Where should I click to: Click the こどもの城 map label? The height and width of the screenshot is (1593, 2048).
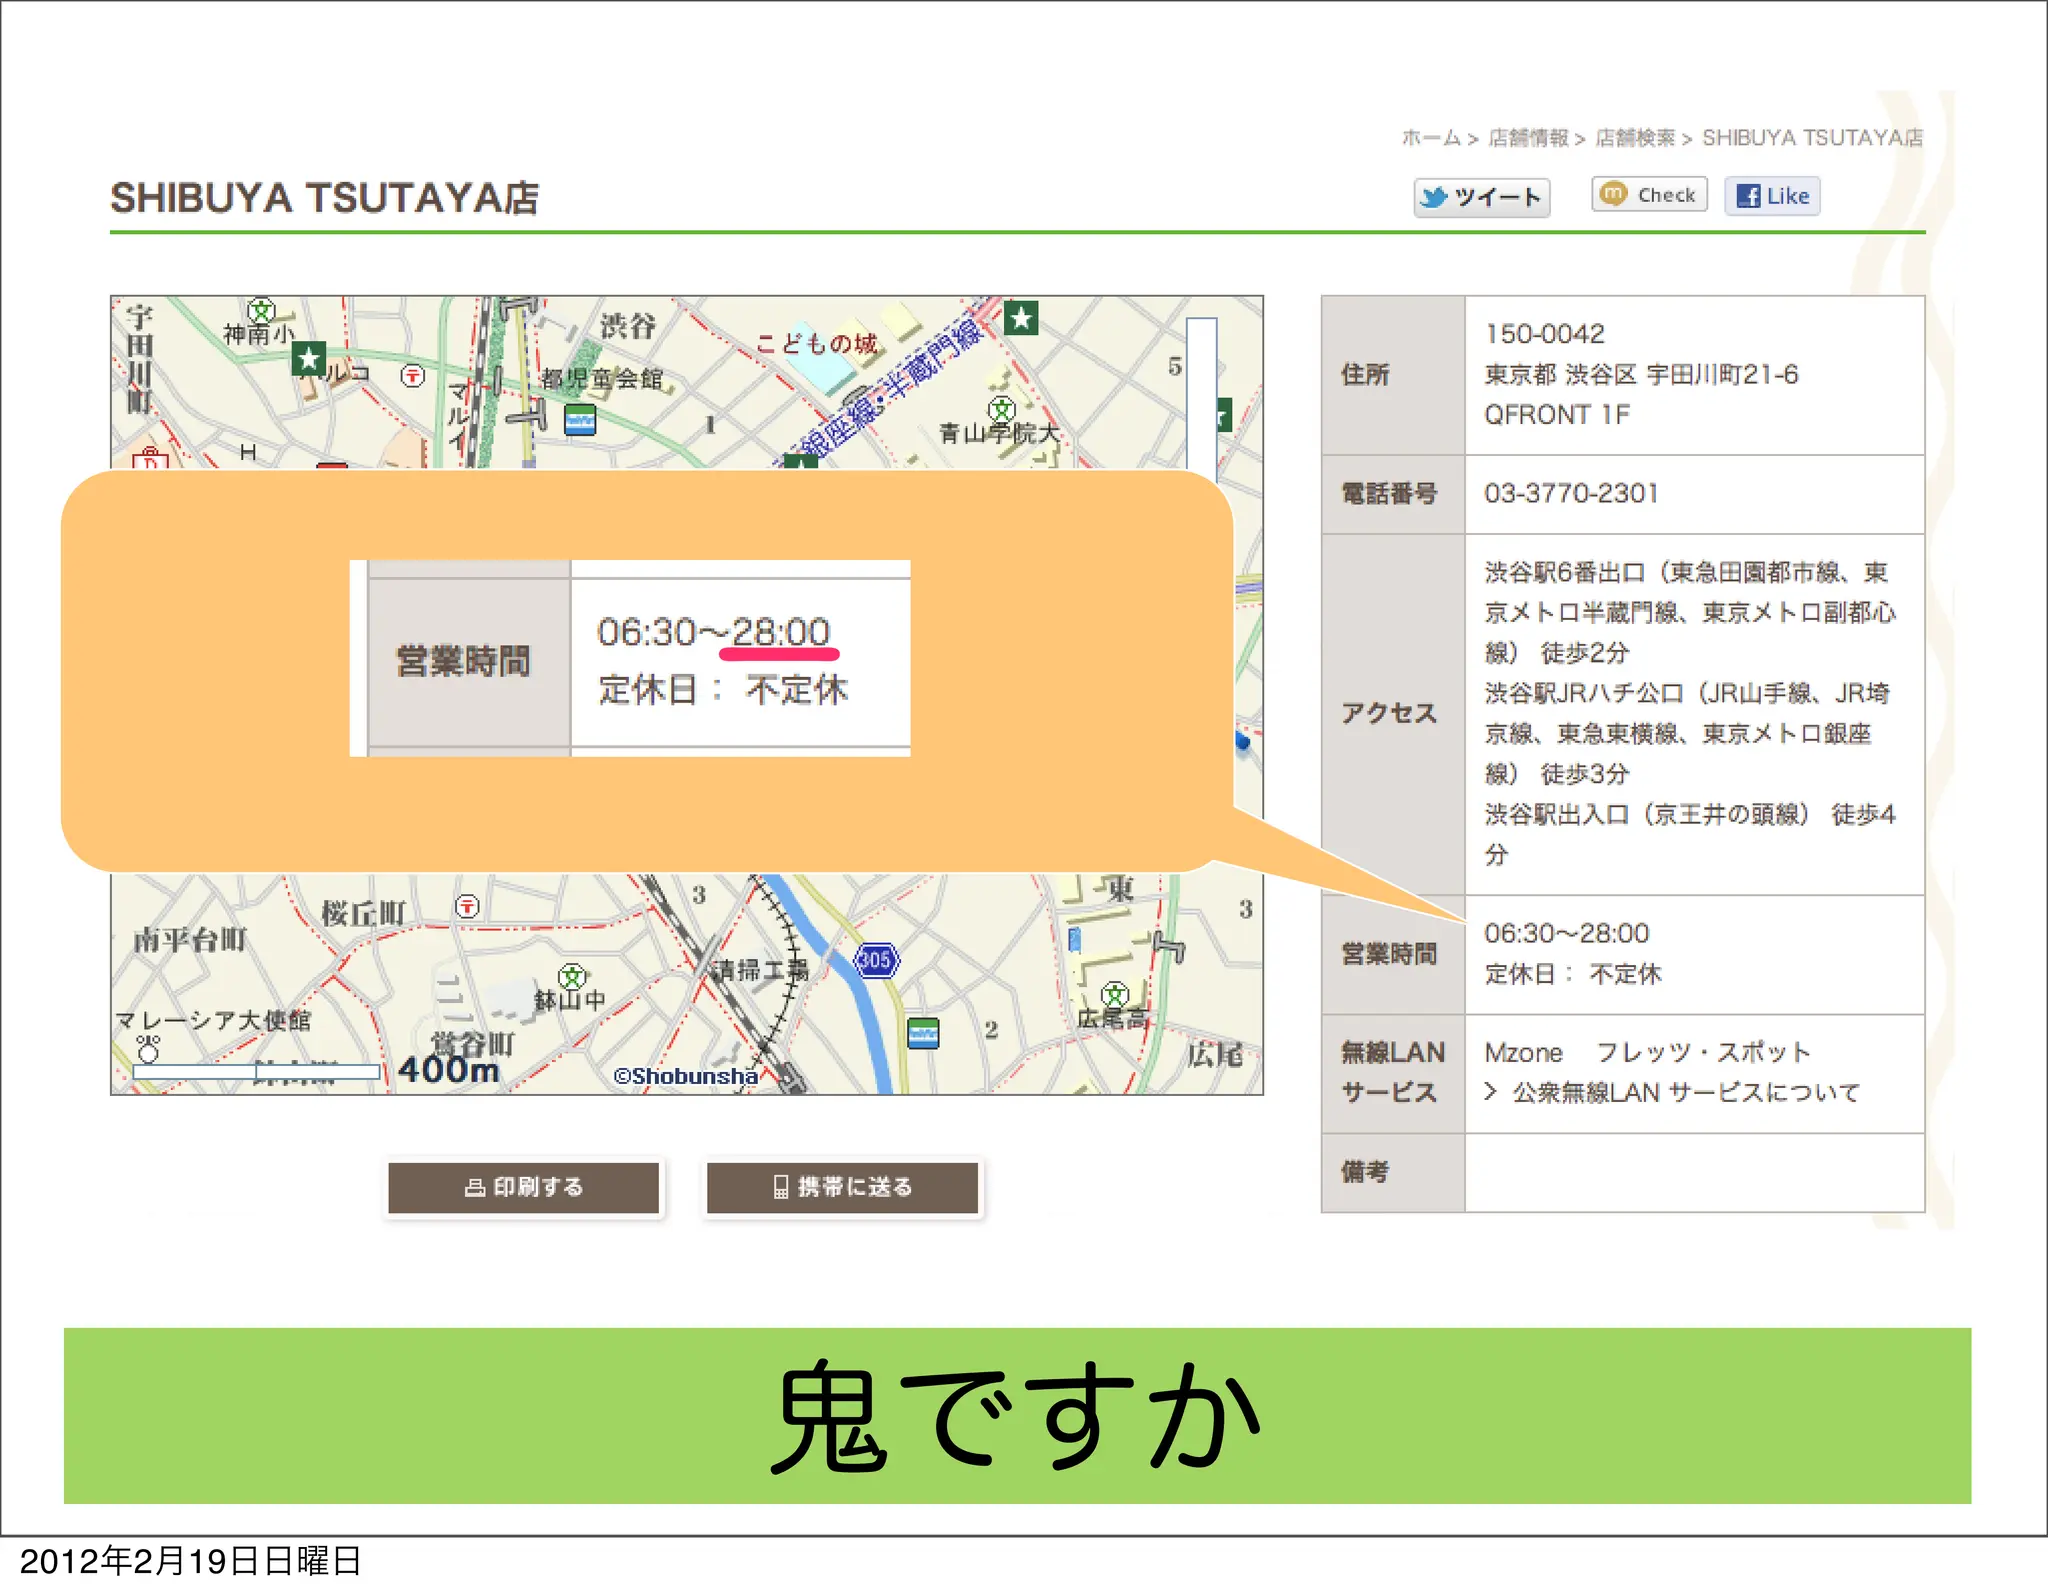(x=816, y=344)
